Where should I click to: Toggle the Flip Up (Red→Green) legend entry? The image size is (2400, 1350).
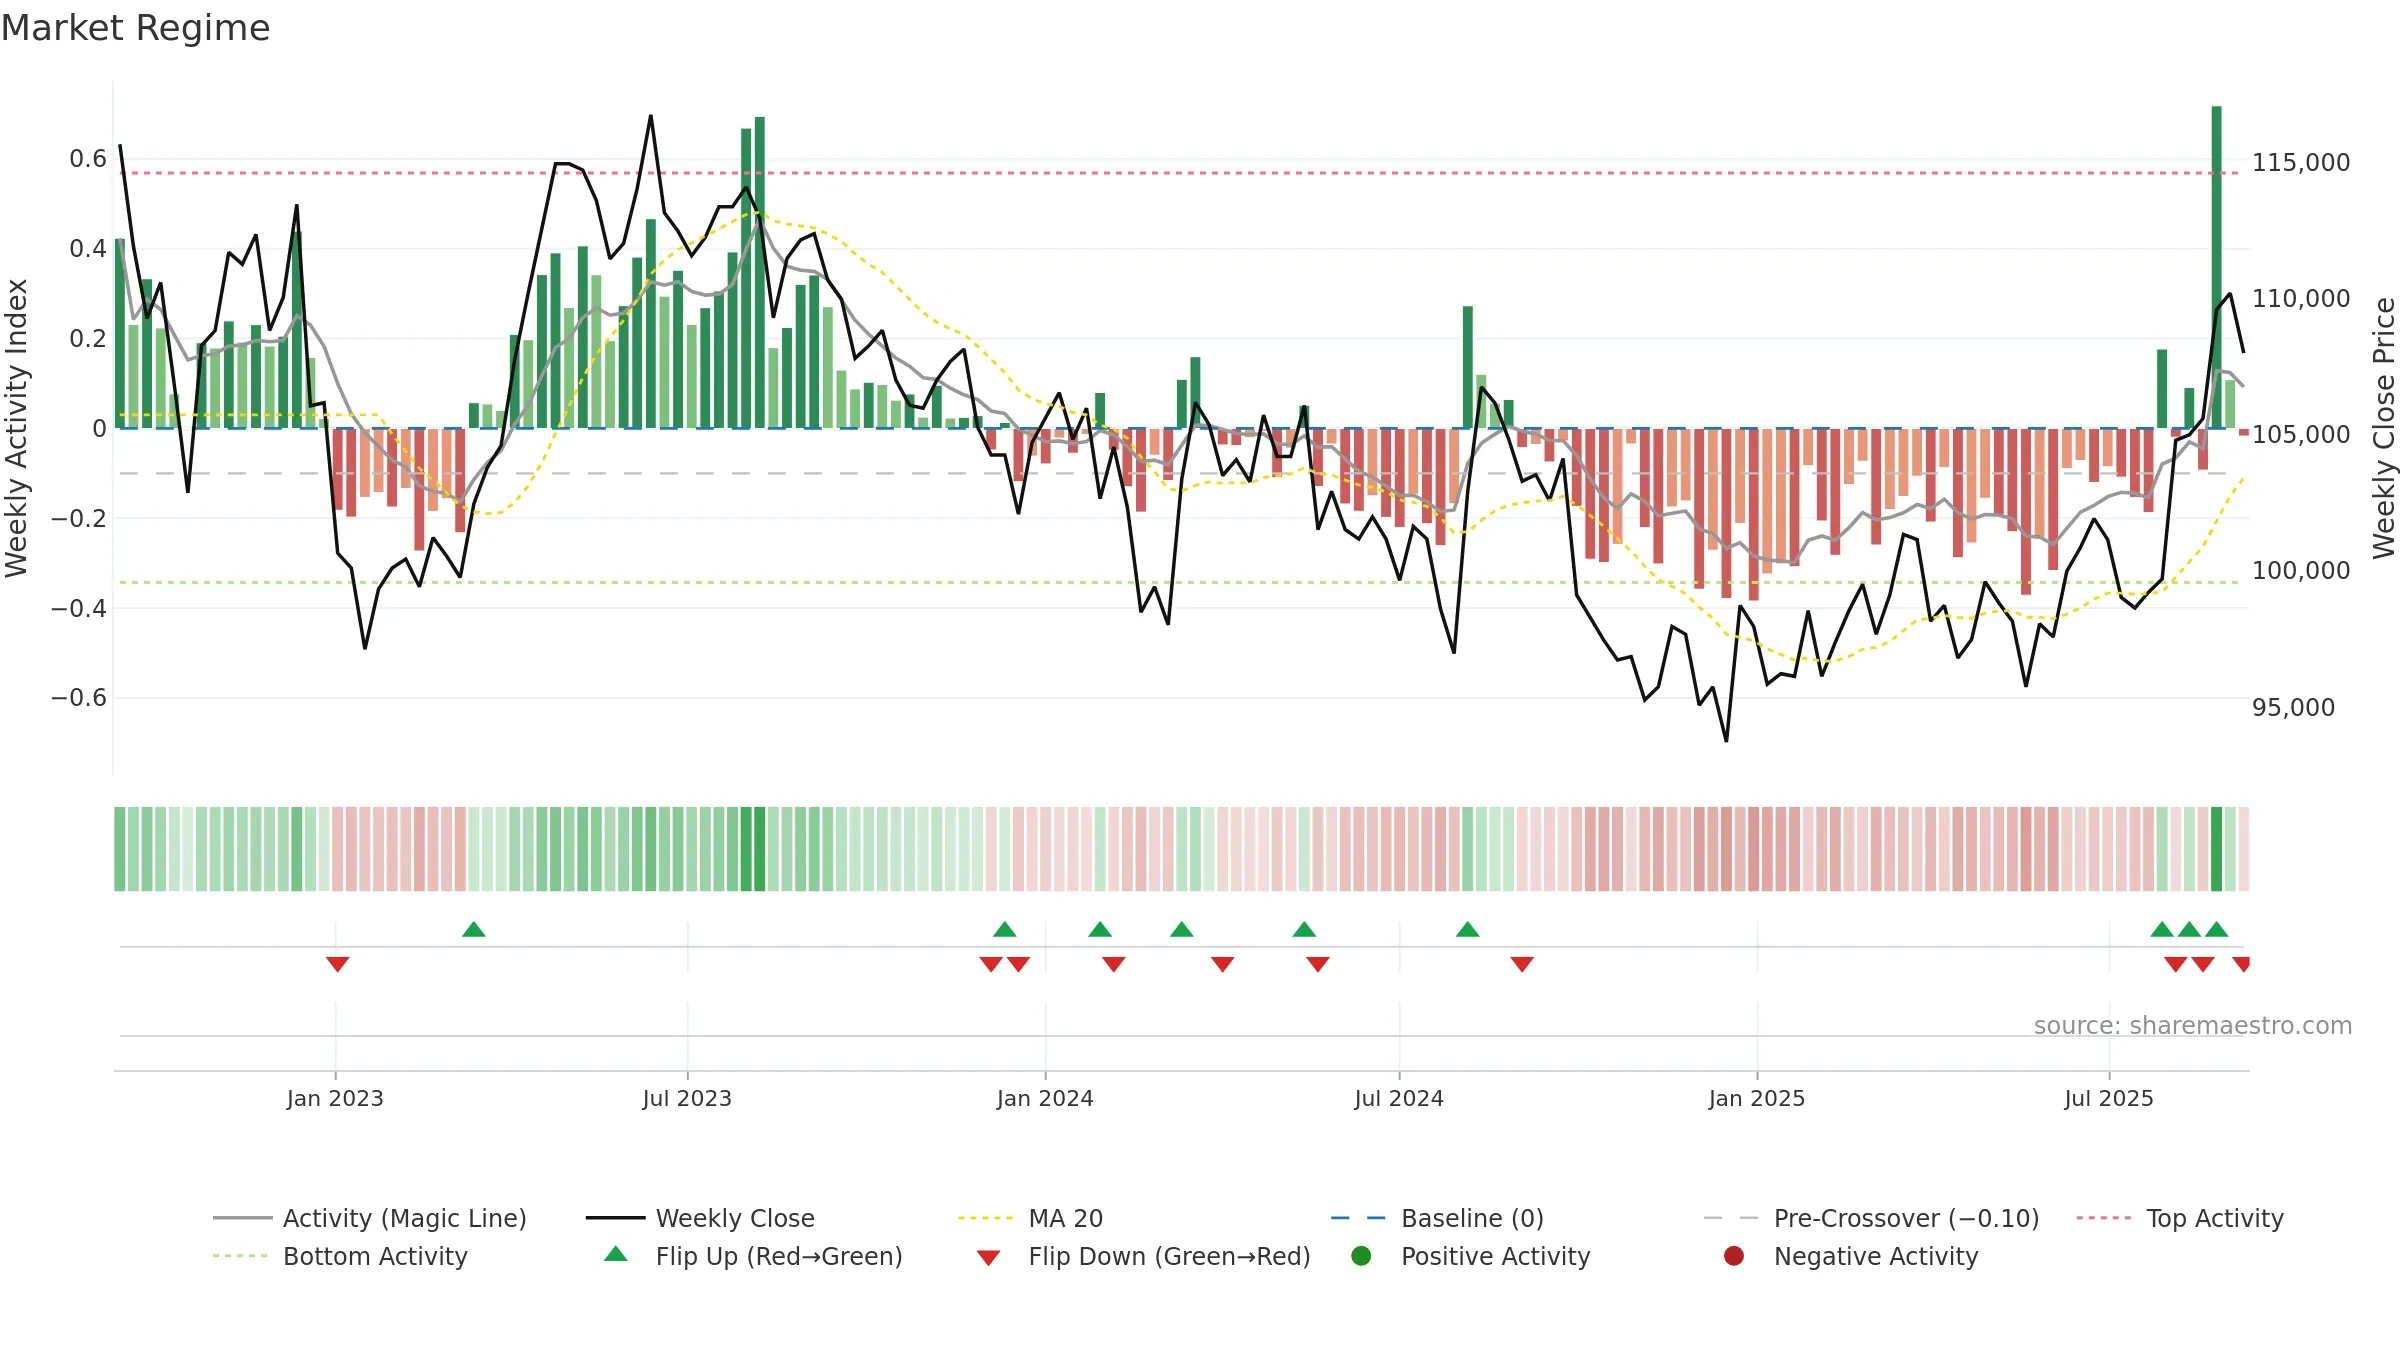click(753, 1256)
